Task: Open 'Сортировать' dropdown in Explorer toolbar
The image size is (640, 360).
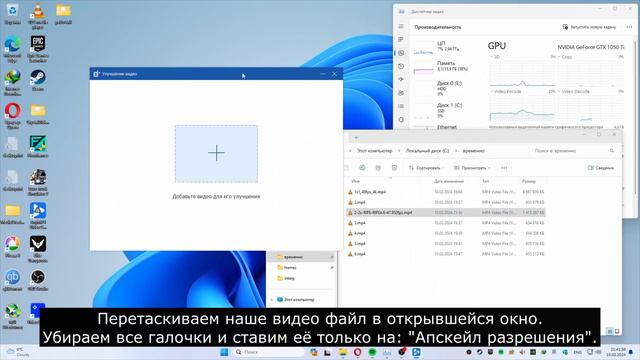Action: (x=427, y=168)
